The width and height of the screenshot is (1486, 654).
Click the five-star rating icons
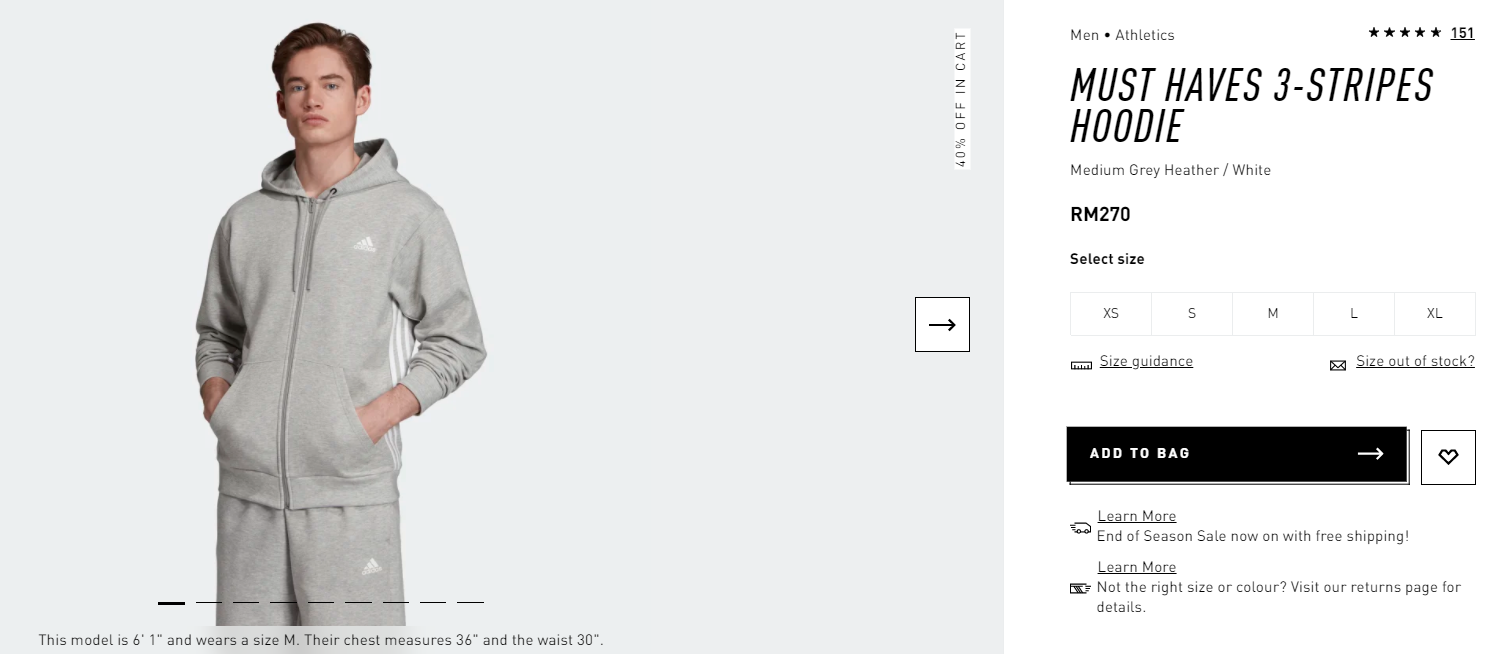click(1405, 33)
